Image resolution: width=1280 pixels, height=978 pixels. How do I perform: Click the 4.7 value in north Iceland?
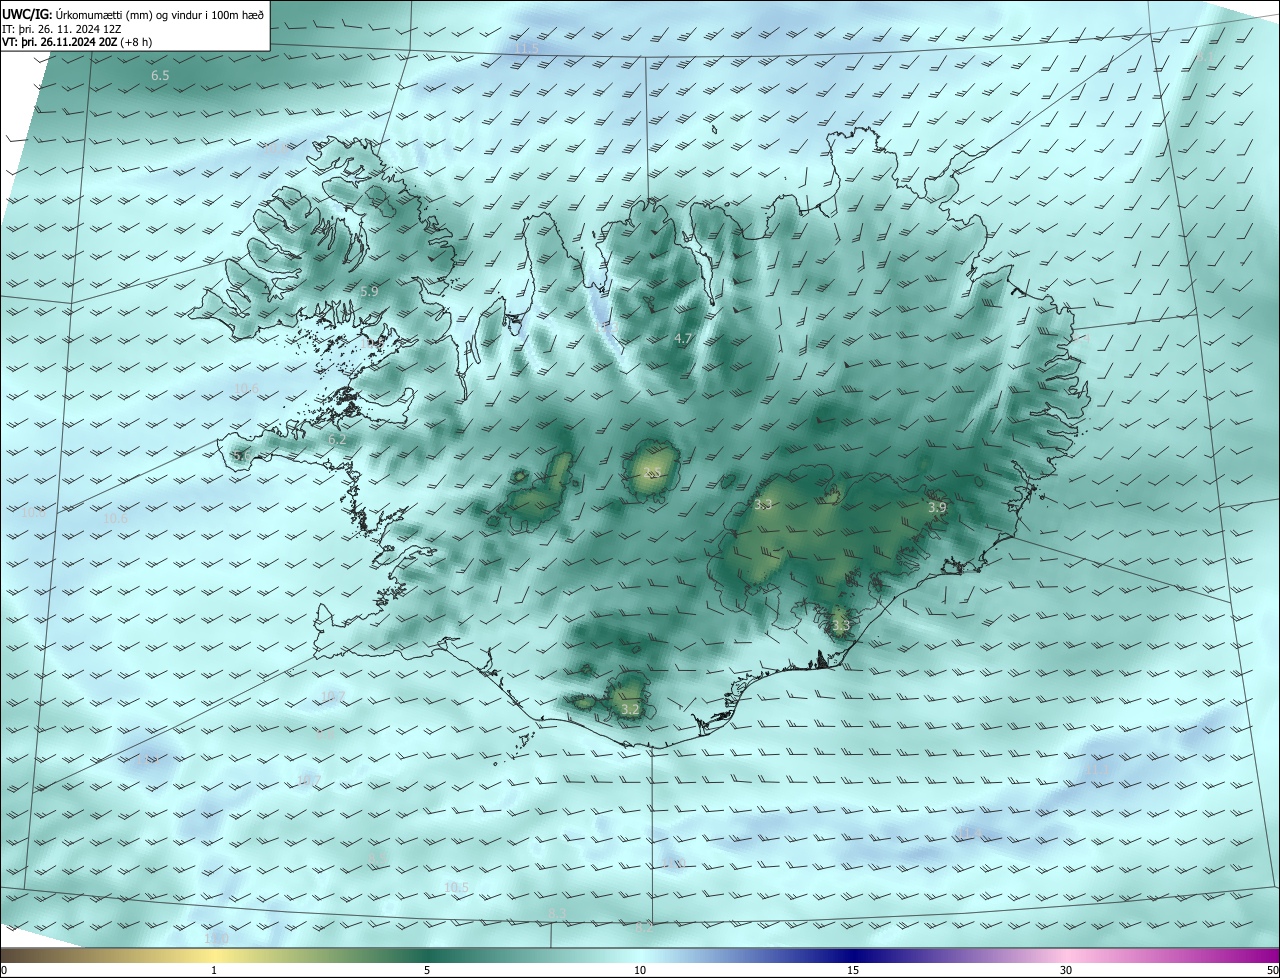click(x=683, y=339)
